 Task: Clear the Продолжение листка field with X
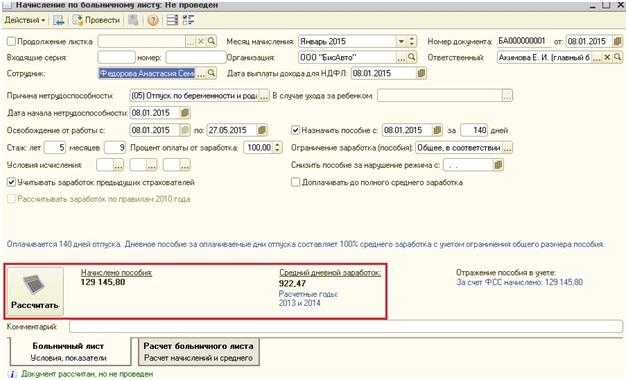[201, 41]
